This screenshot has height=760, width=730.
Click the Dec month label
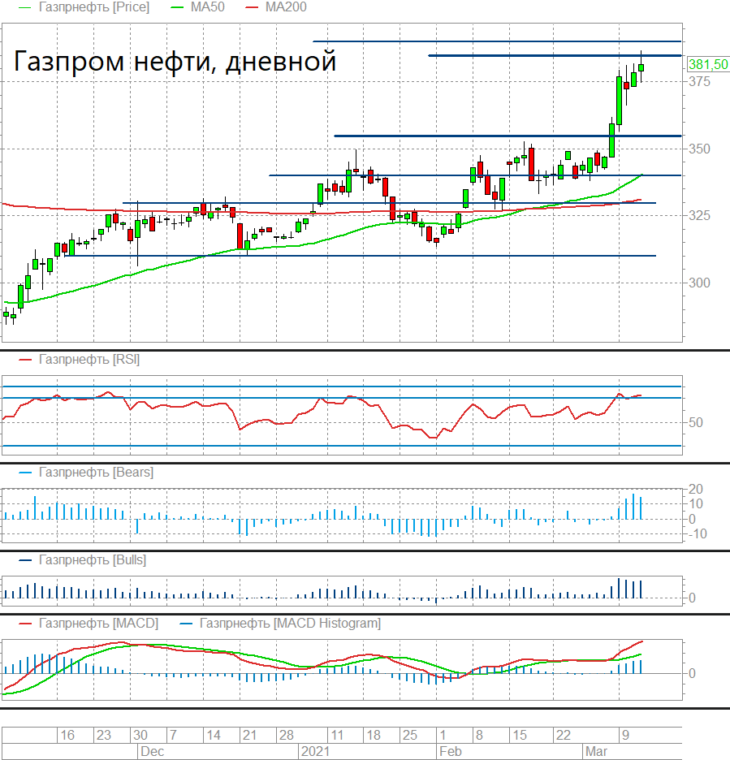click(152, 751)
